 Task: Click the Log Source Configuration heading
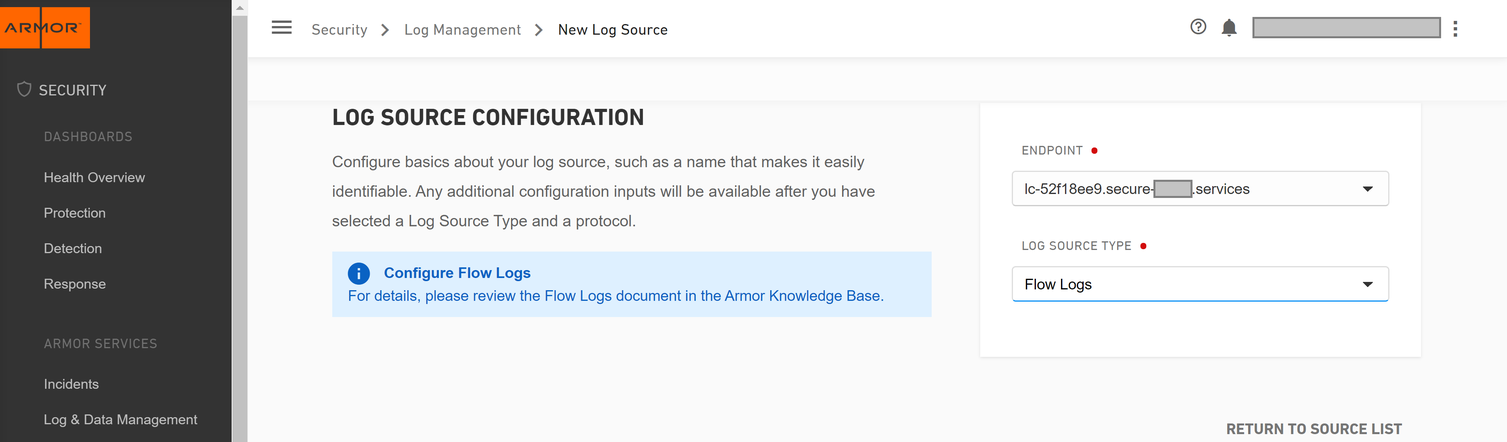[x=488, y=118]
